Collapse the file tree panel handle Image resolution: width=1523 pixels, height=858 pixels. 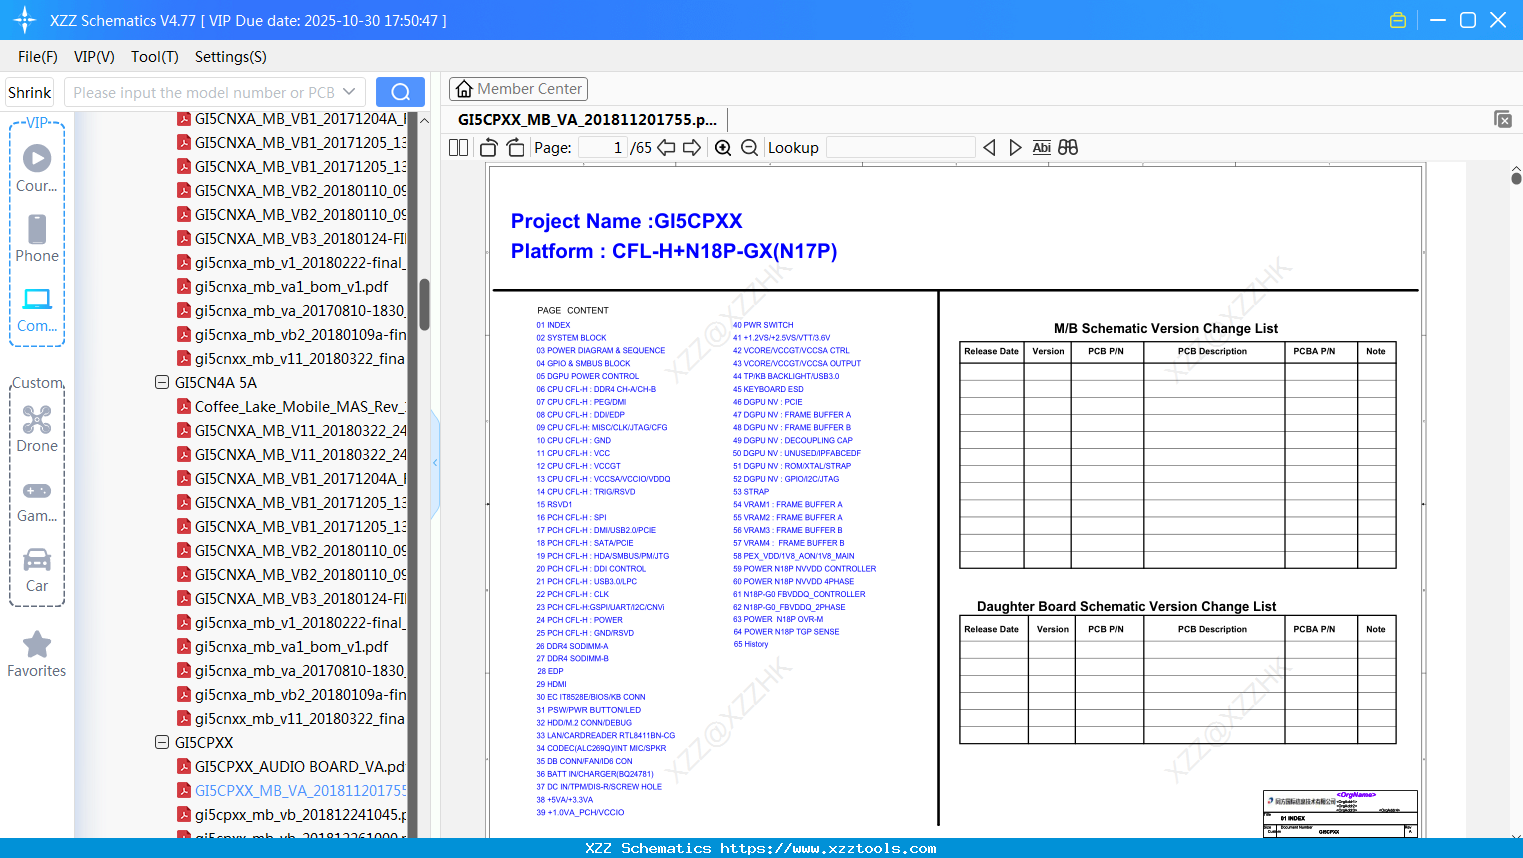pos(435,463)
